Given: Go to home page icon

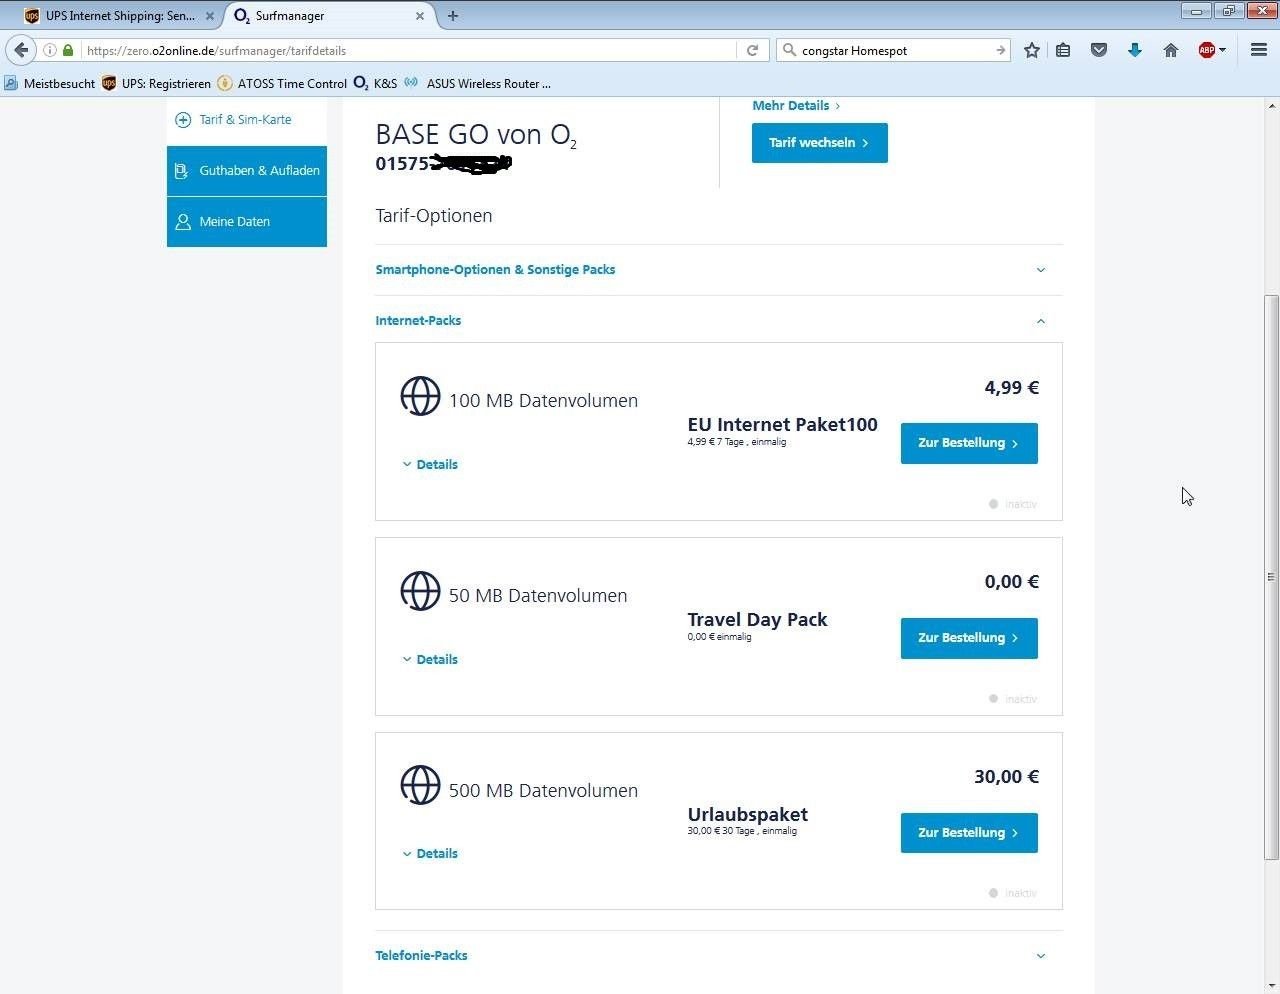Looking at the screenshot, I should coord(1171,50).
